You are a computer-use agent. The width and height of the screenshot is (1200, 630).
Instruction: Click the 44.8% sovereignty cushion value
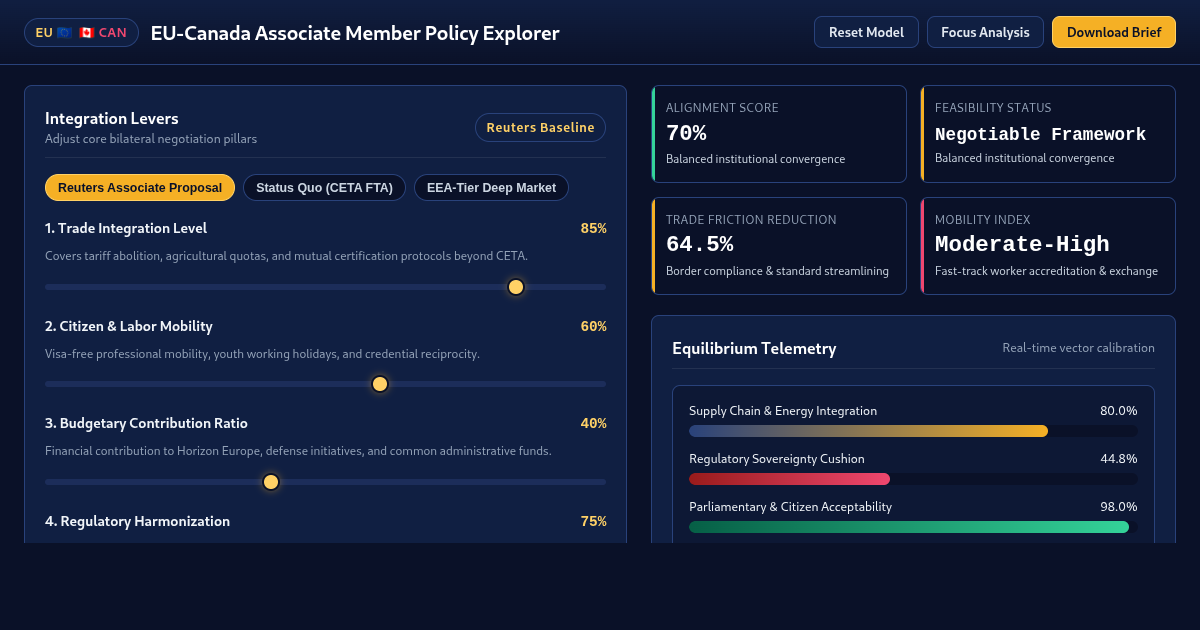click(x=1119, y=459)
